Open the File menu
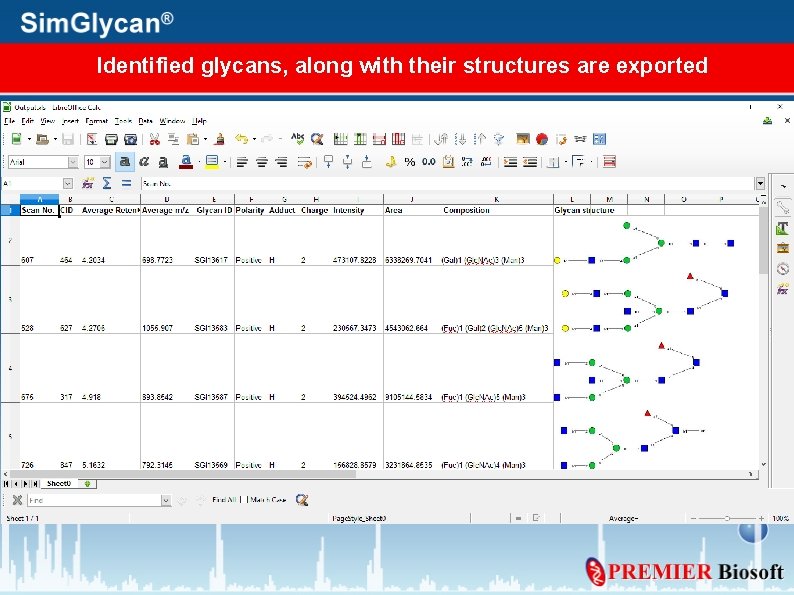Image resolution: width=794 pixels, height=595 pixels. coord(10,121)
